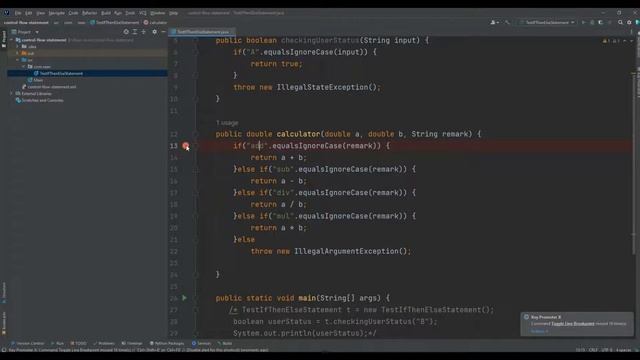The width and height of the screenshot is (640, 360).
Task: Click the Debug bug icon in toolbar
Action: (x=592, y=22)
